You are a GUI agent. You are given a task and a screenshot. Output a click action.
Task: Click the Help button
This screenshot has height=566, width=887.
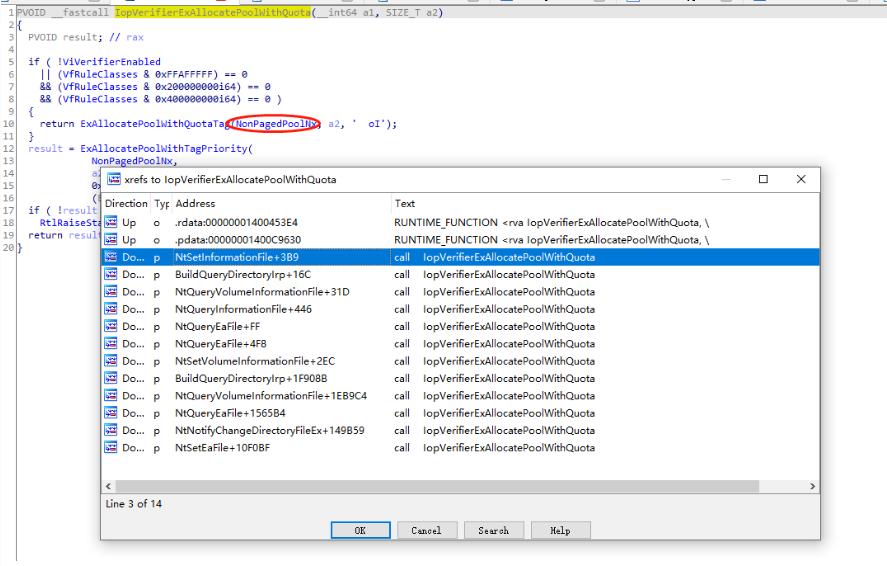click(560, 531)
